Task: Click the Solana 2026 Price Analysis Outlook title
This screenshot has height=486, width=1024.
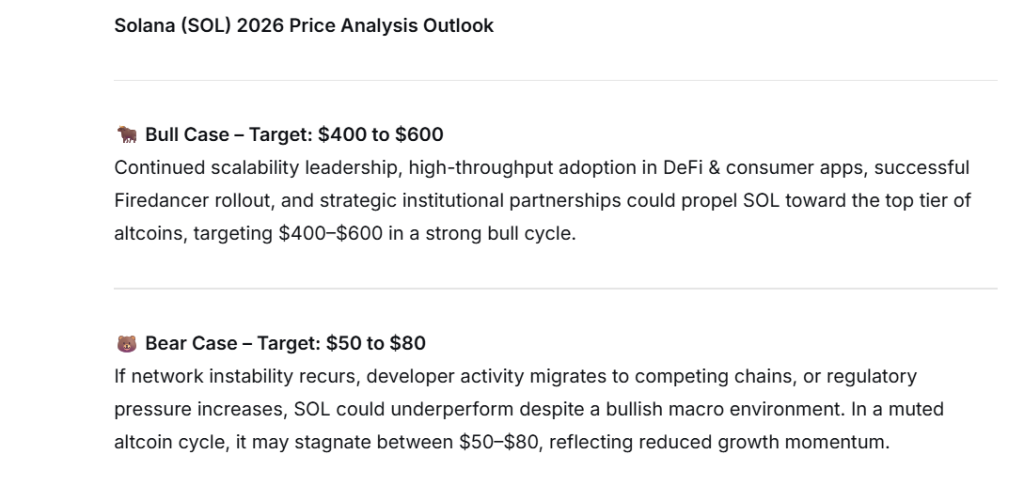Action: [303, 26]
